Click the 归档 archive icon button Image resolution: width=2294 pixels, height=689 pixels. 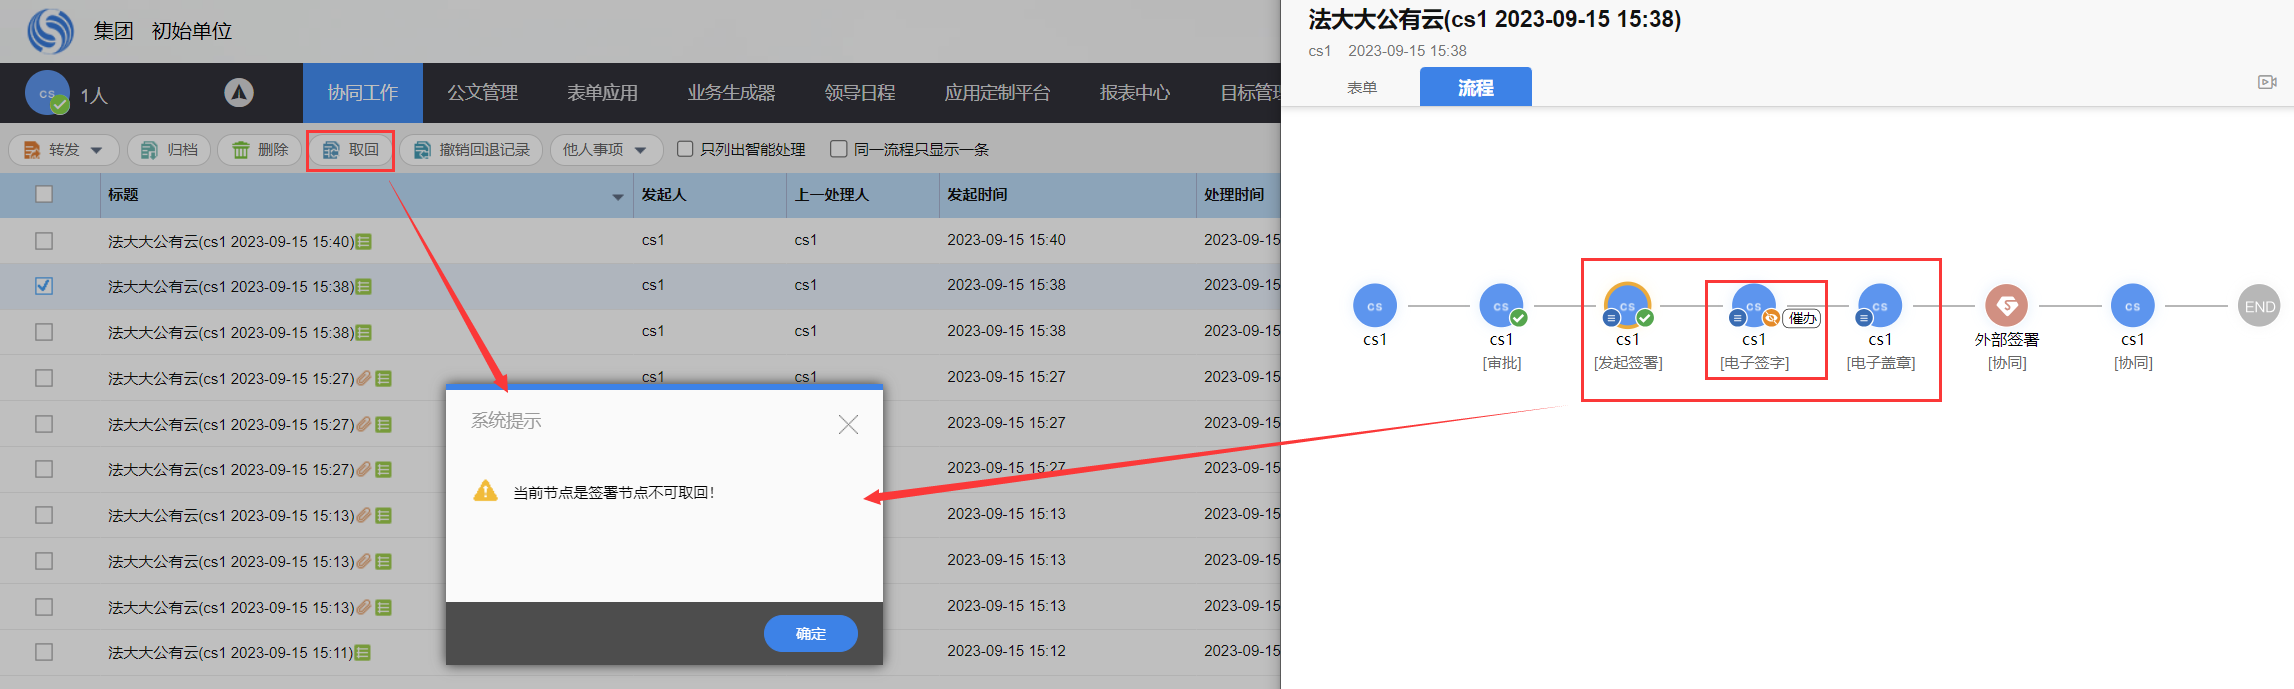149,150
